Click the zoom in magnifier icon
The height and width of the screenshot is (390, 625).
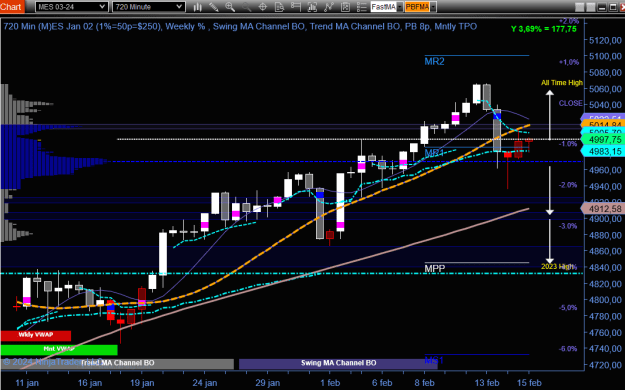(230, 7)
